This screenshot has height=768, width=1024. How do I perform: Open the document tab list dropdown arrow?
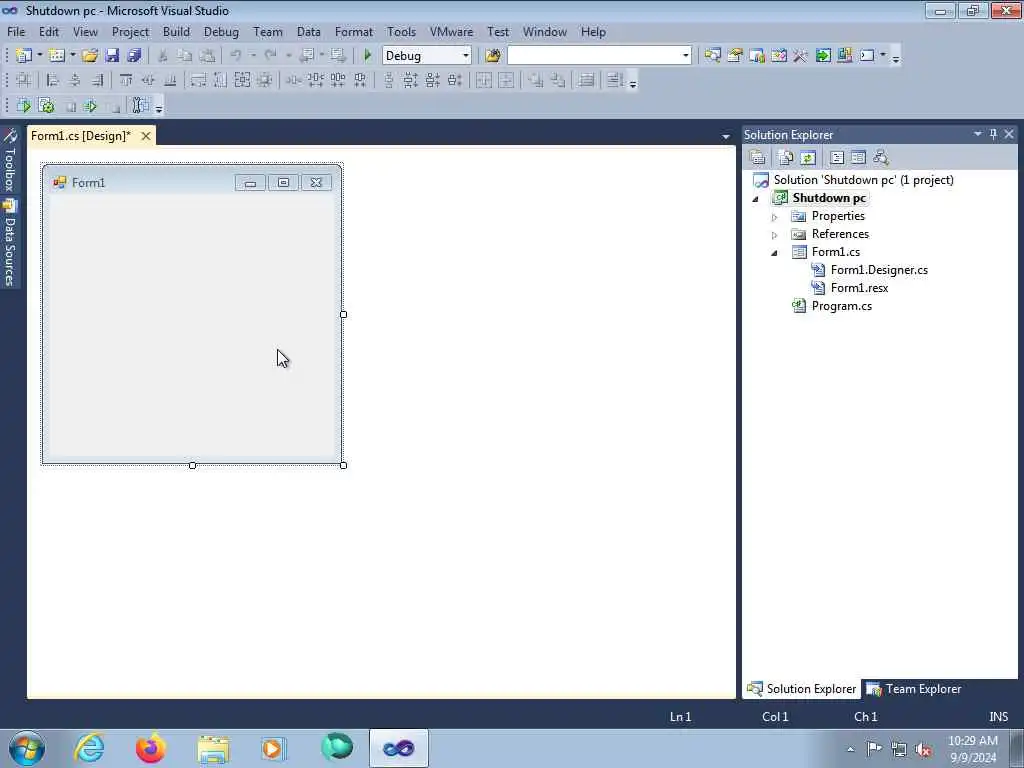(x=726, y=136)
